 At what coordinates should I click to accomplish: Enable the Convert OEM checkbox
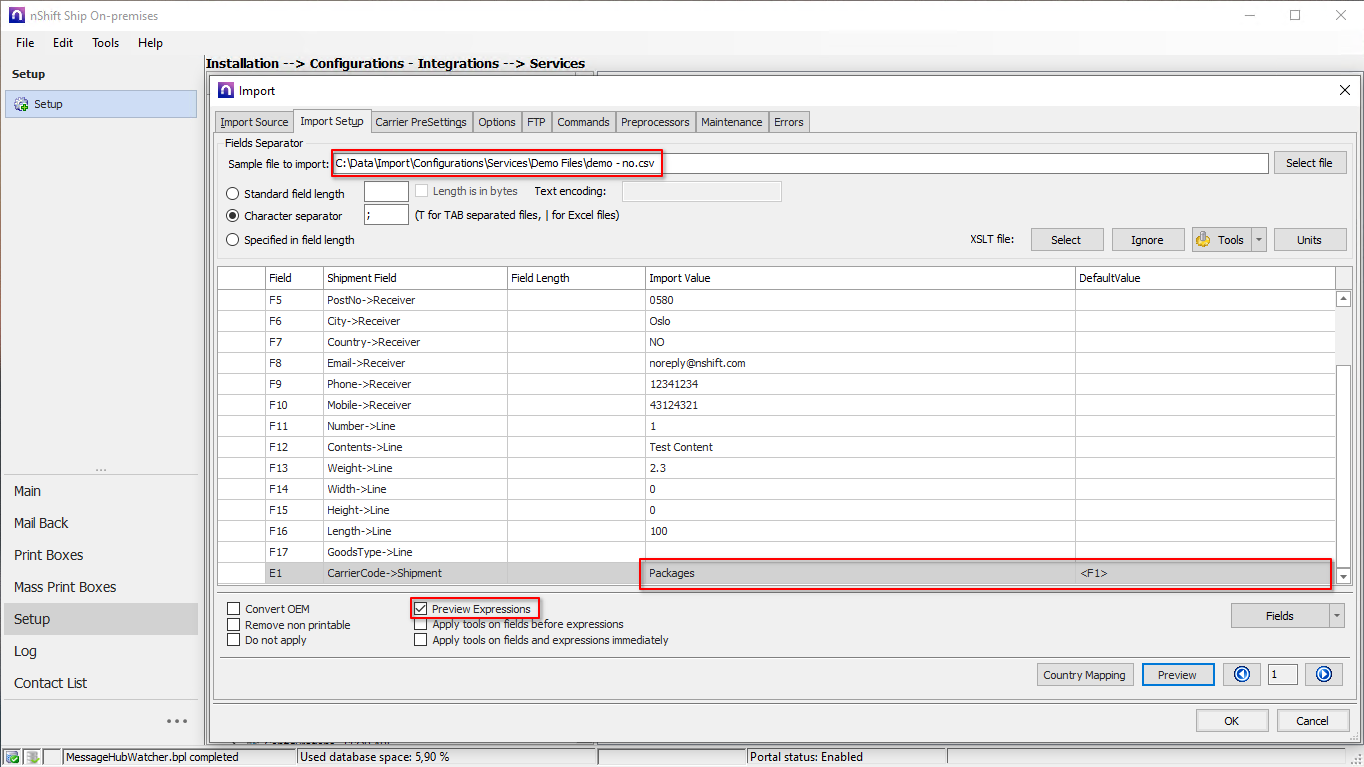point(234,609)
